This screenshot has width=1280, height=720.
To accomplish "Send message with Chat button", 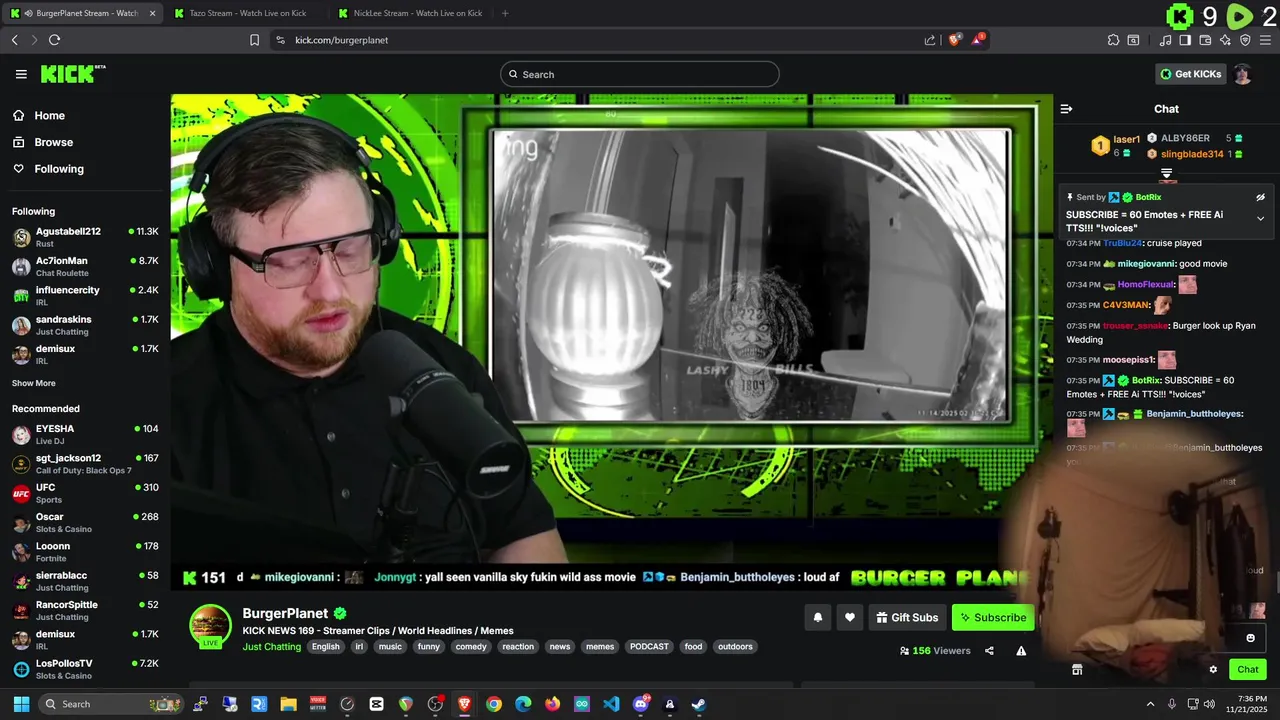I will pyautogui.click(x=1248, y=670).
